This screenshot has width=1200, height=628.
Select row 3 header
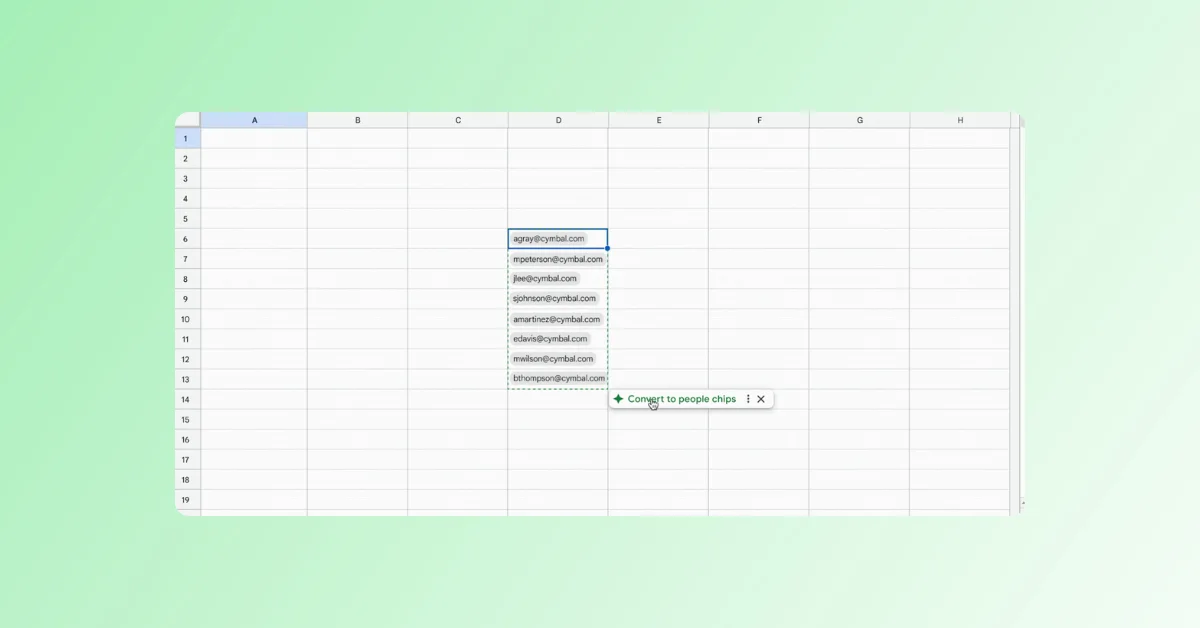point(188,178)
